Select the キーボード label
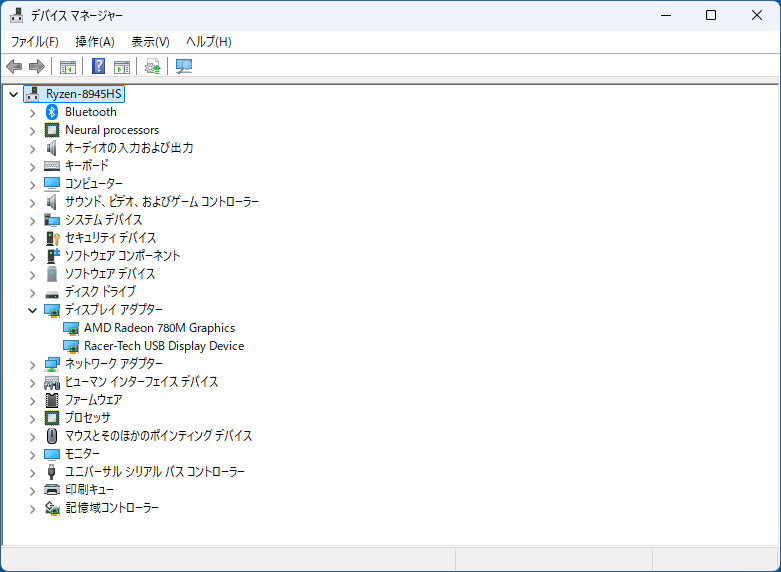Viewport: 781px width, 572px height. 87,165
